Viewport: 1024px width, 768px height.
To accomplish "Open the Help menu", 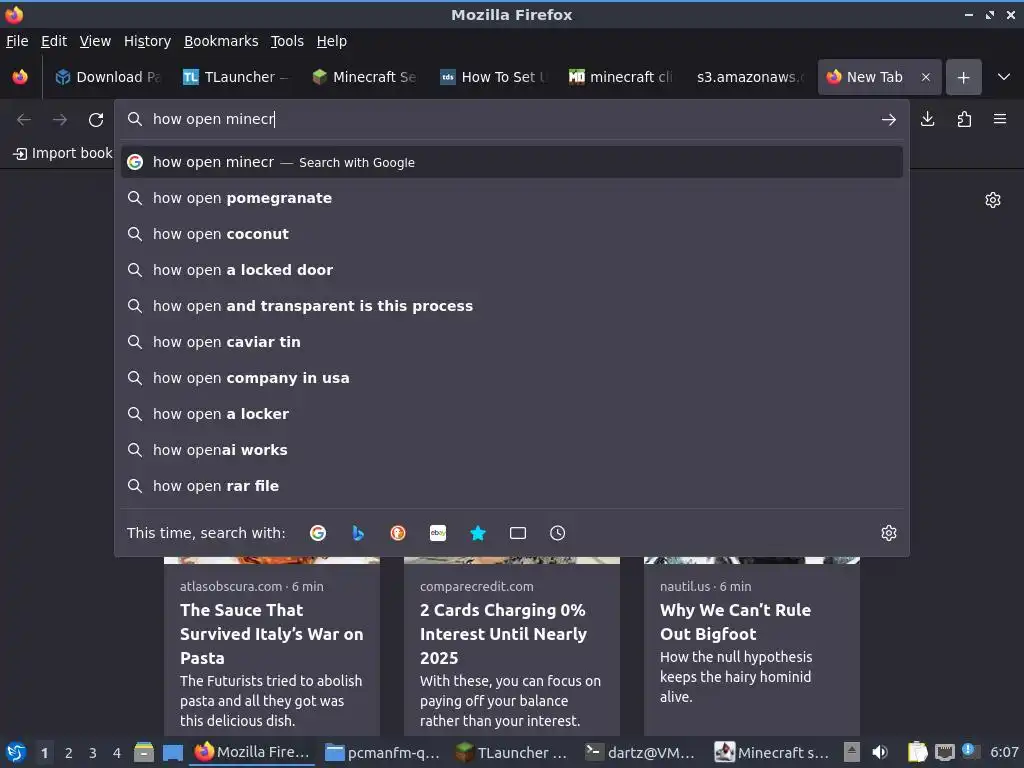I will (332, 41).
